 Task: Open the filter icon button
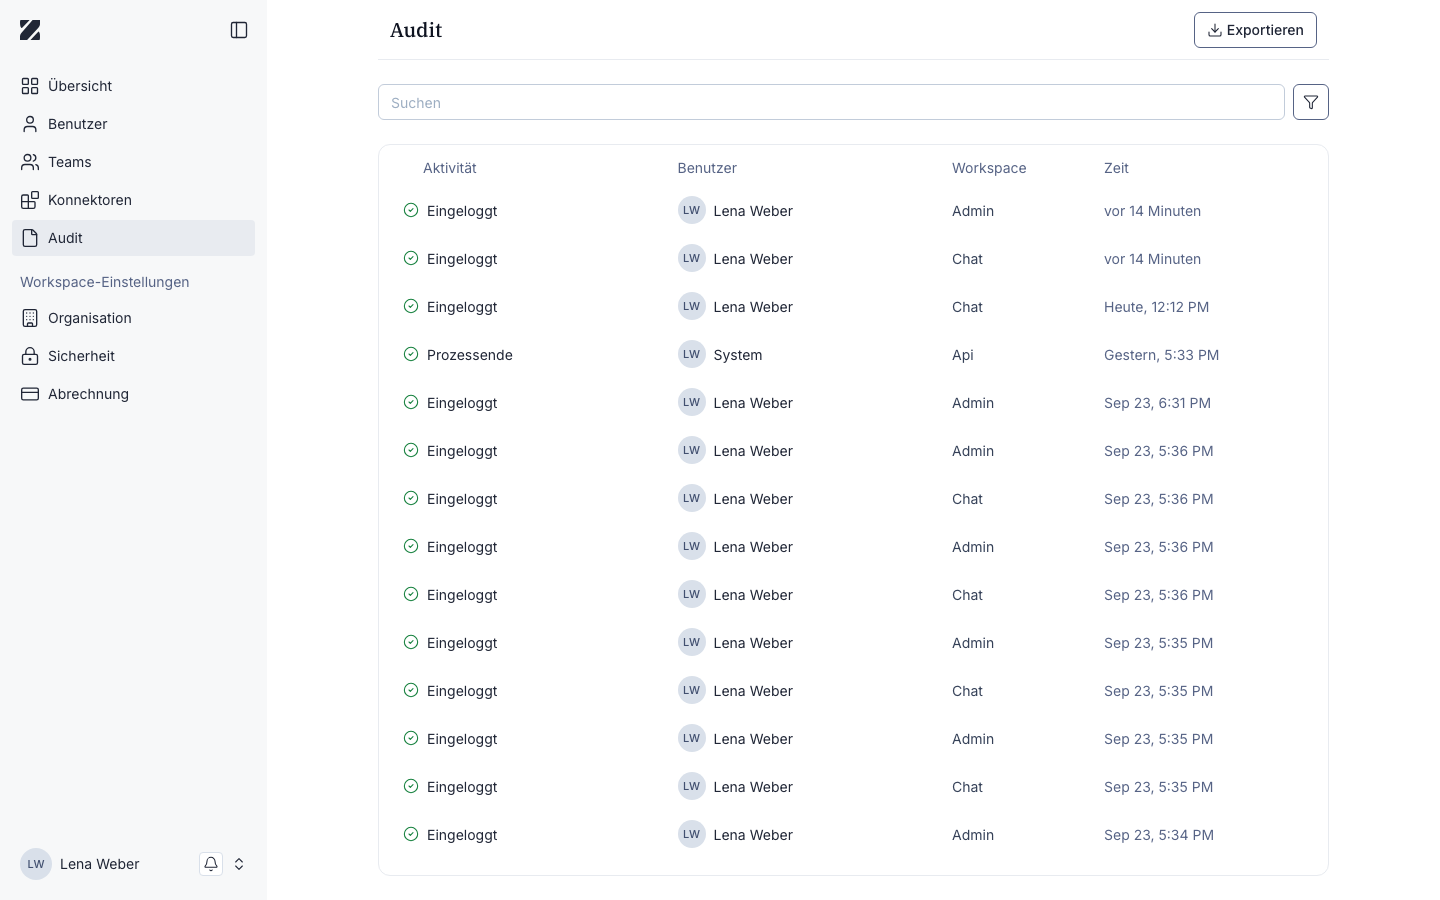(x=1310, y=102)
